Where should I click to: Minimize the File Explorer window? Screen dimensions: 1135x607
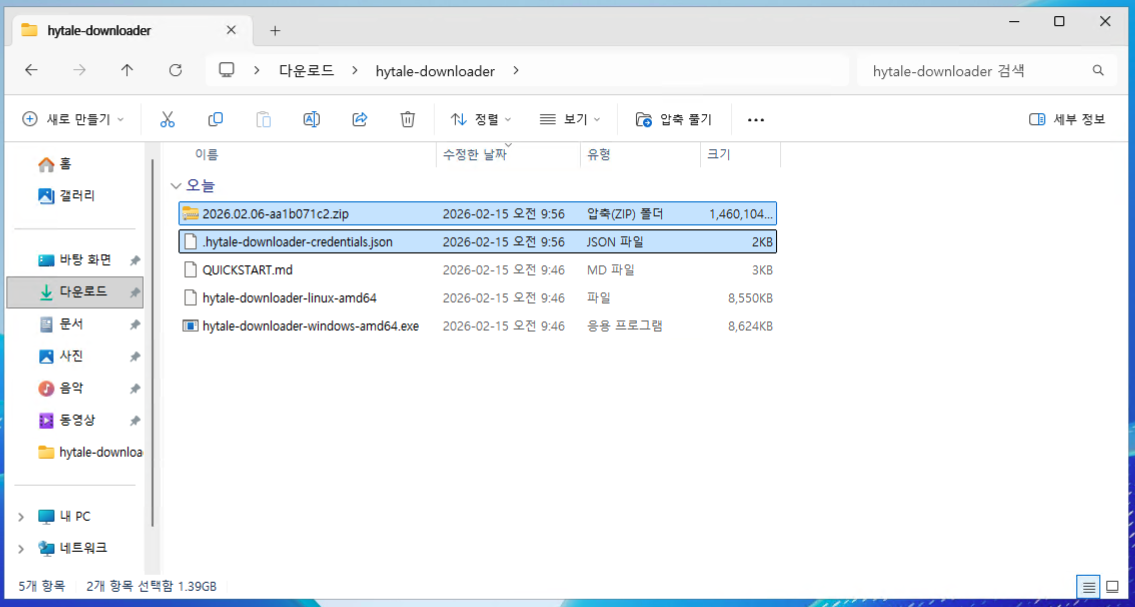(x=1013, y=22)
